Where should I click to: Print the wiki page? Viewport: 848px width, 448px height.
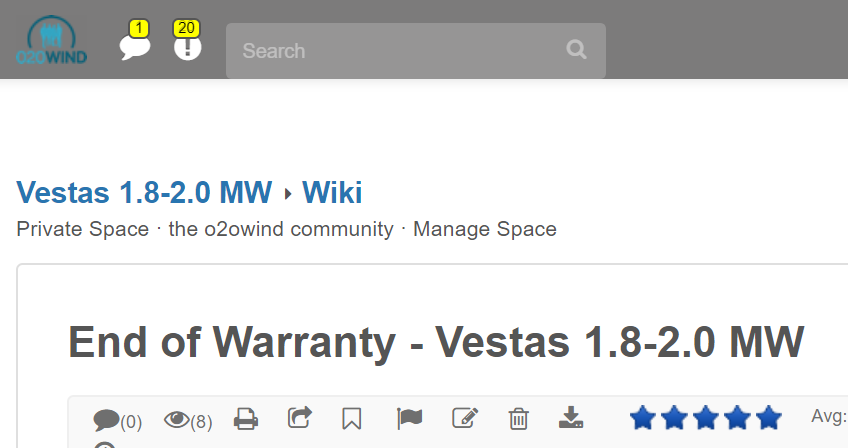pyautogui.click(x=246, y=419)
